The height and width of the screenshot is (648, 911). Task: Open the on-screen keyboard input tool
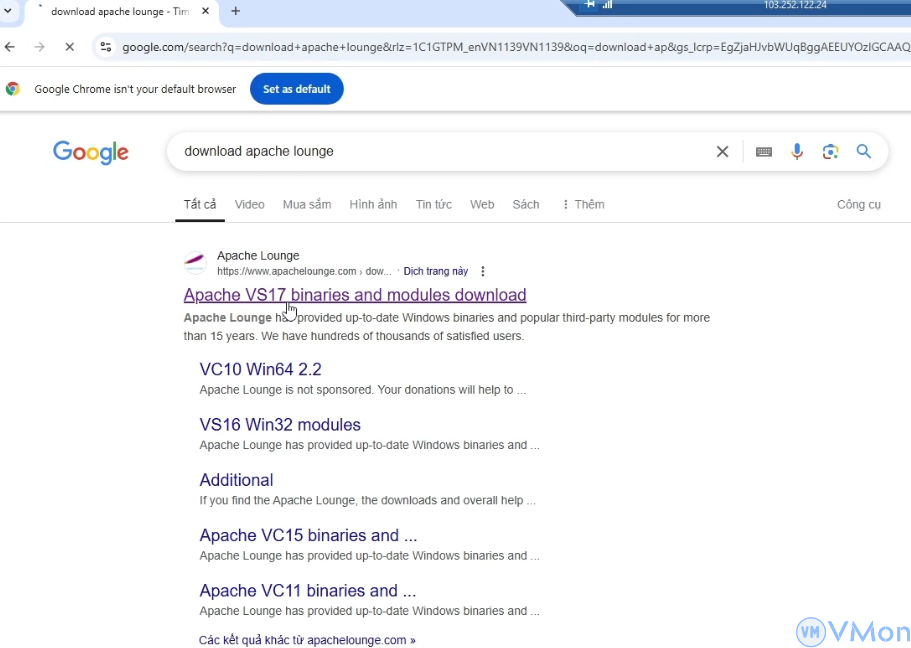tap(764, 152)
